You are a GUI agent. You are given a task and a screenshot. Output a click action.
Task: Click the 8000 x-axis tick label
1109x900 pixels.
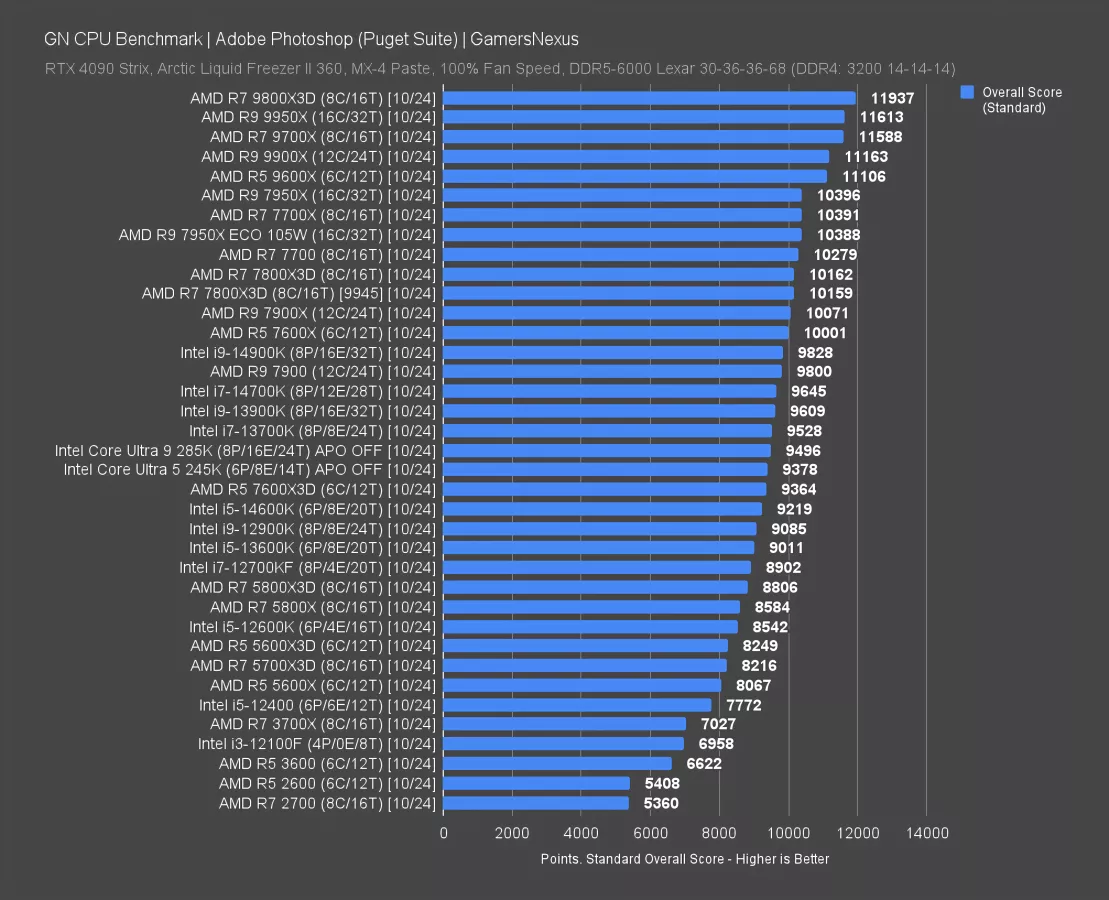[x=719, y=833]
